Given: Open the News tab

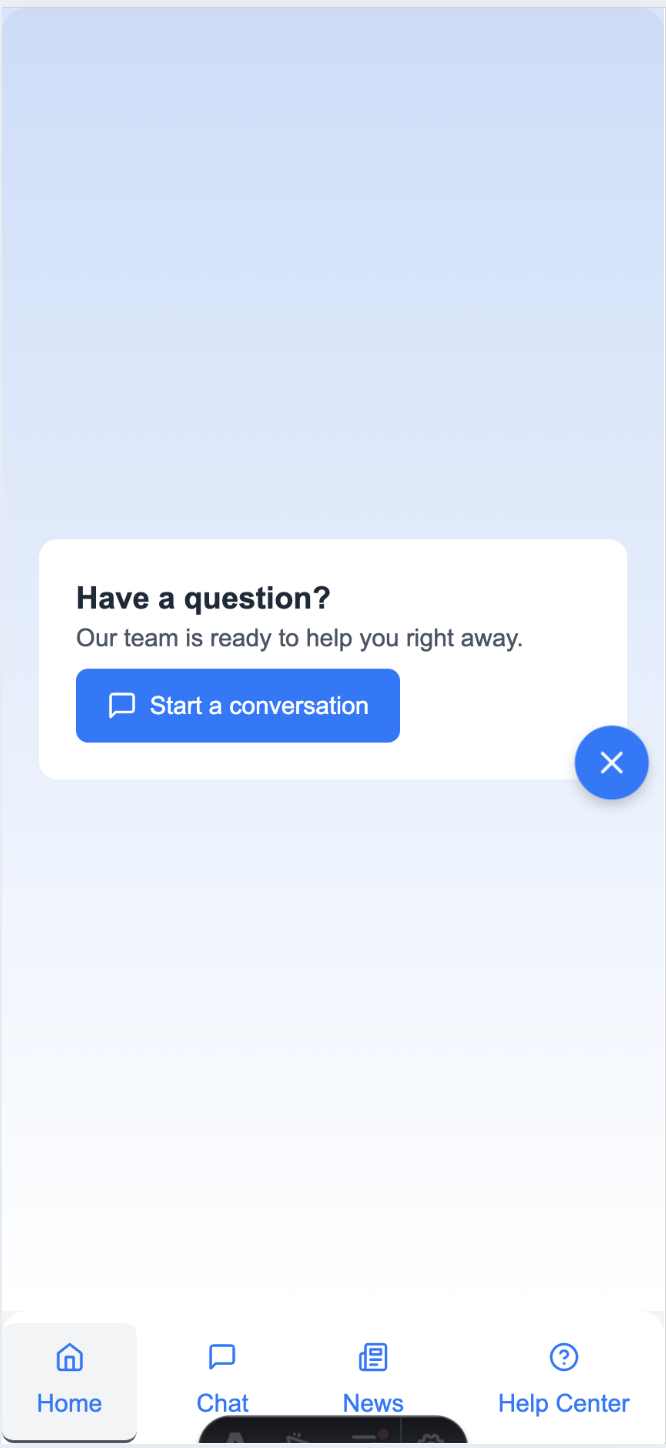Looking at the screenshot, I should [372, 1380].
